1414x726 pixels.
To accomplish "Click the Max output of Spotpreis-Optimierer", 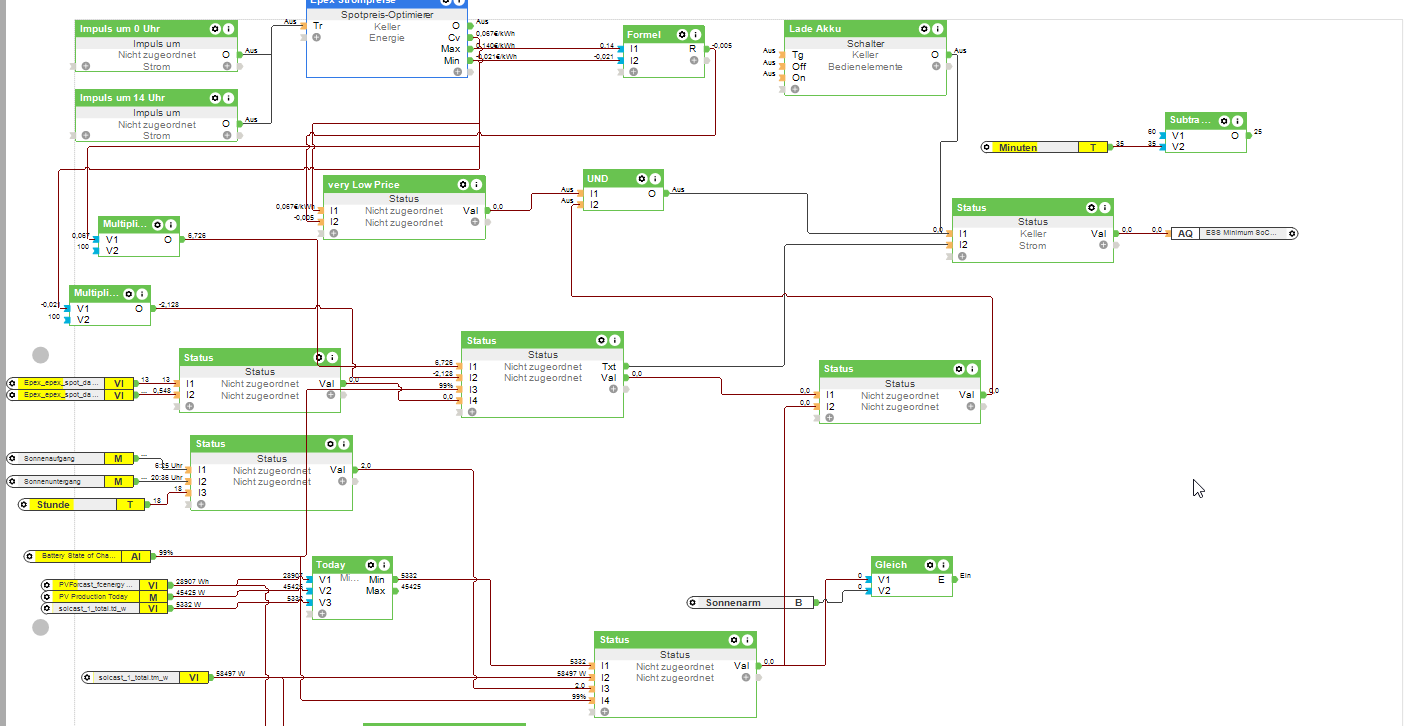I will (x=451, y=49).
